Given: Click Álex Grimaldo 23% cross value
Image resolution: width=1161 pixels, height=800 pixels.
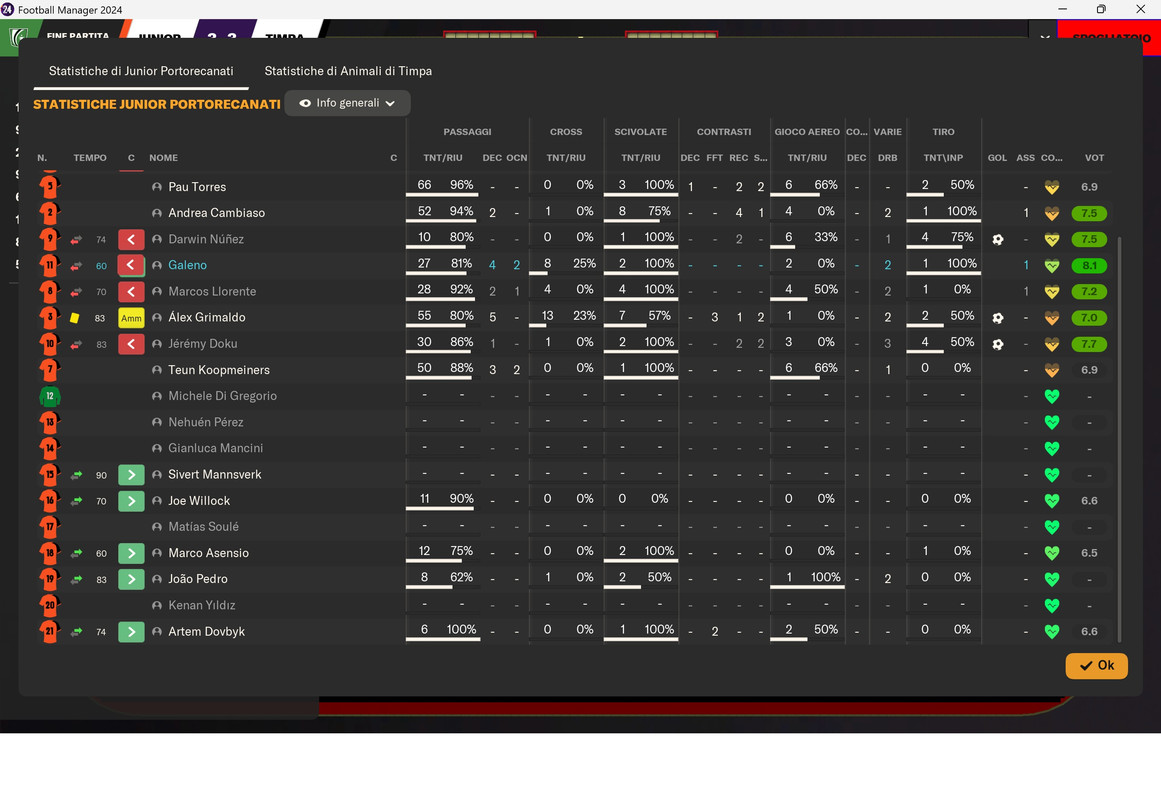Looking at the screenshot, I should (584, 316).
